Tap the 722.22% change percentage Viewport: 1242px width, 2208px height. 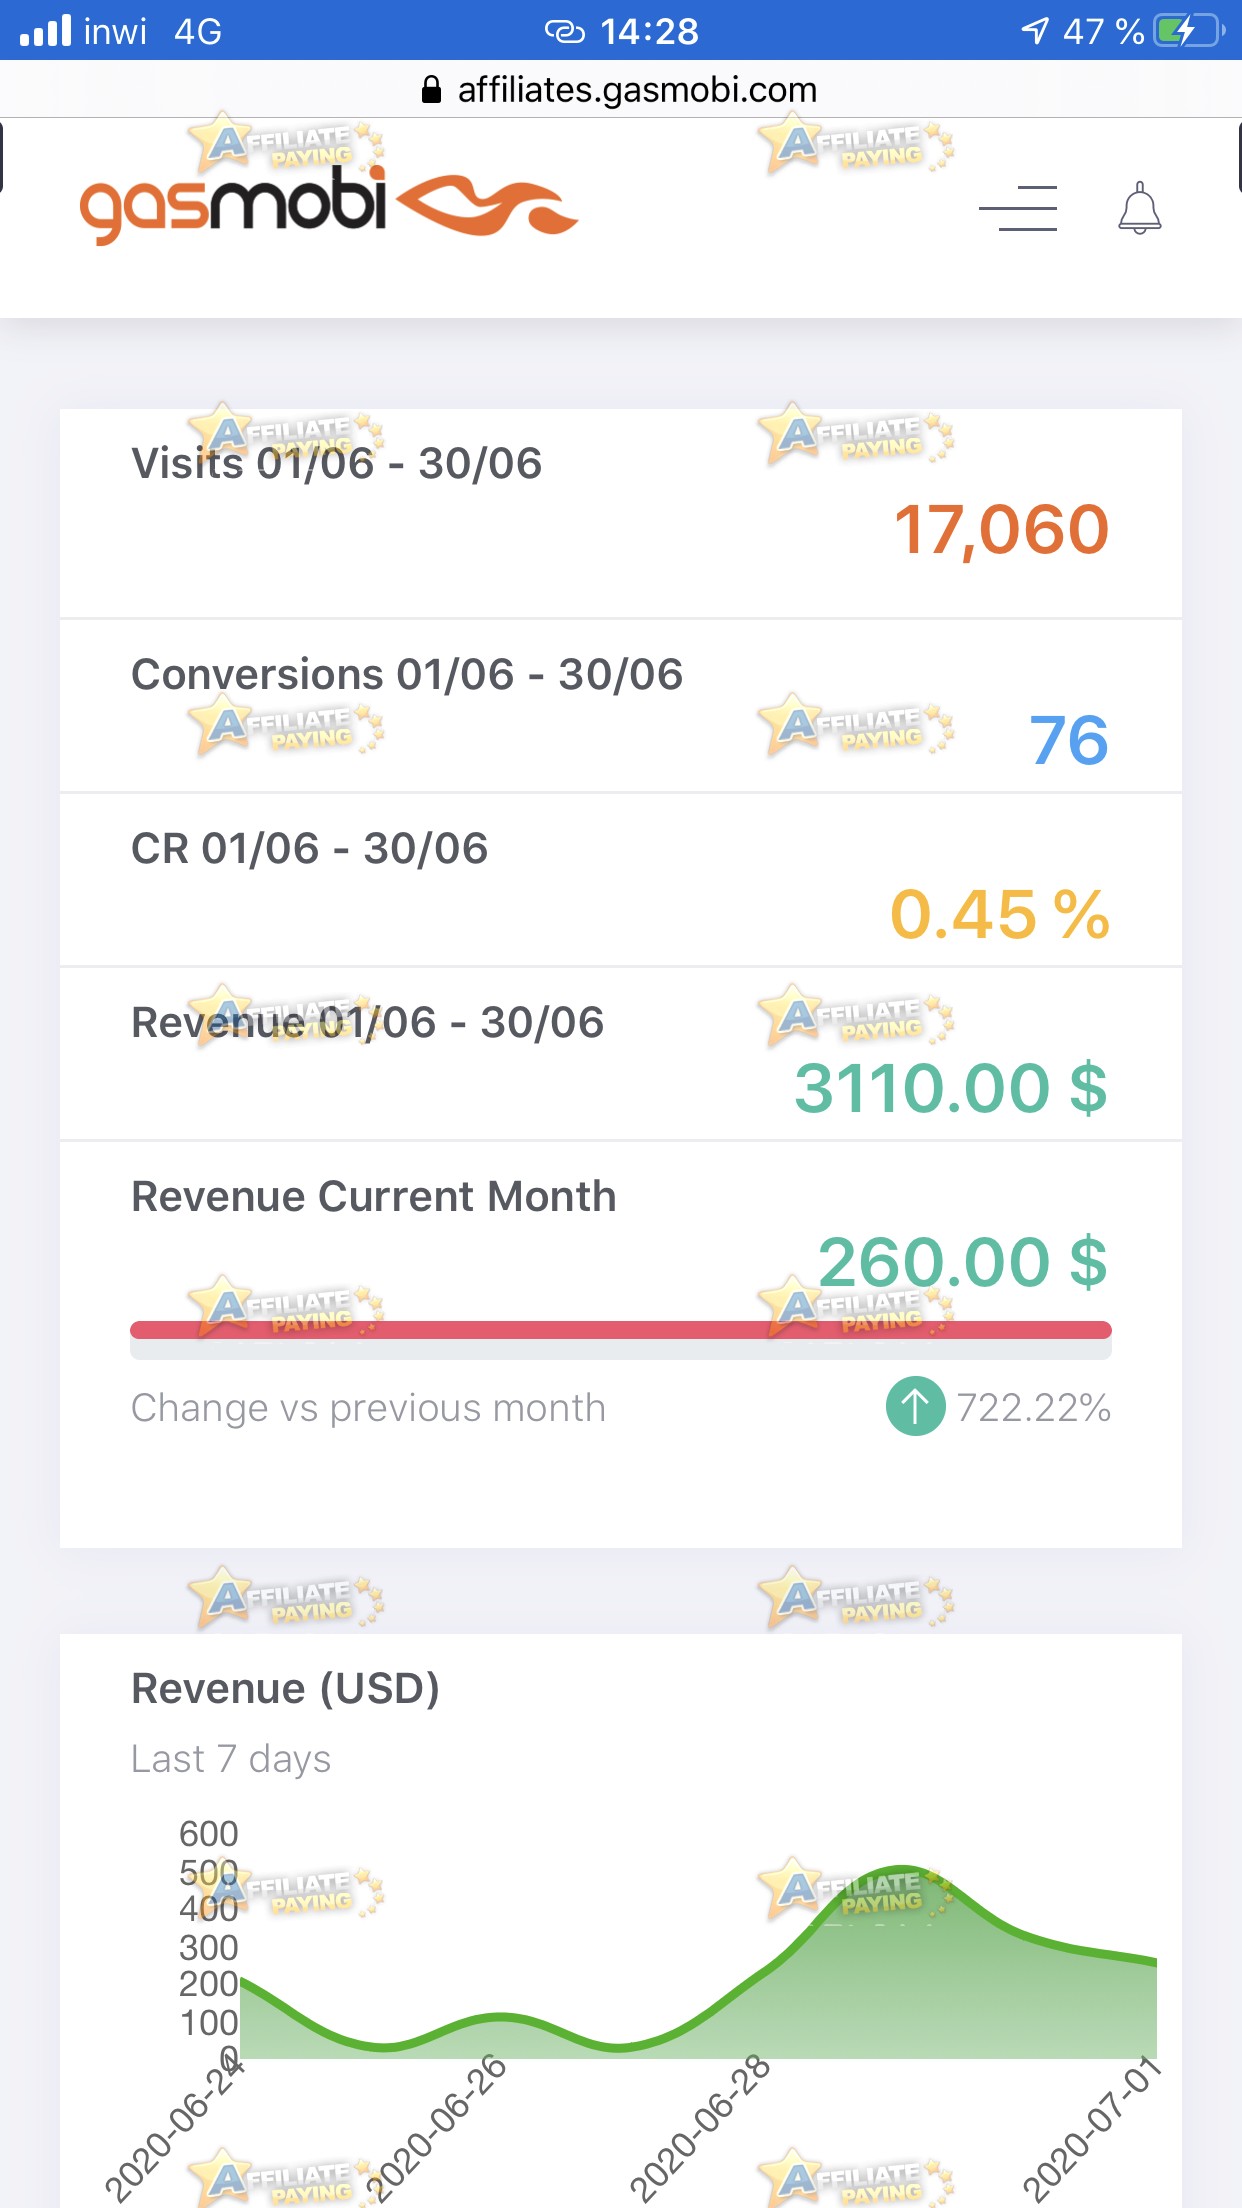coord(1034,1407)
